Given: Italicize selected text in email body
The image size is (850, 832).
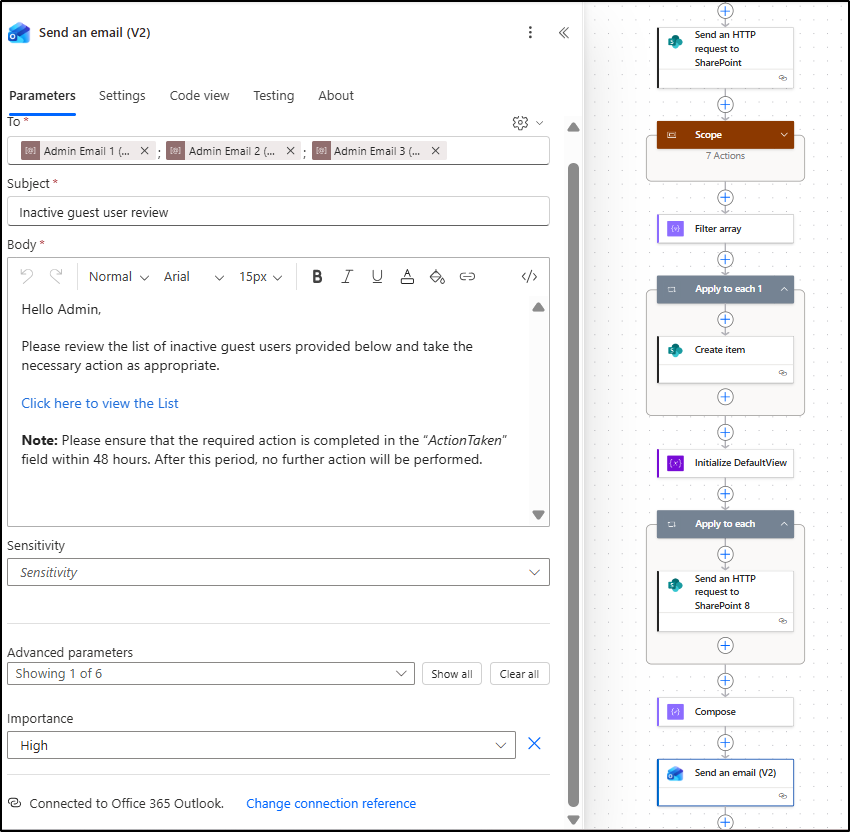Looking at the screenshot, I should (347, 276).
